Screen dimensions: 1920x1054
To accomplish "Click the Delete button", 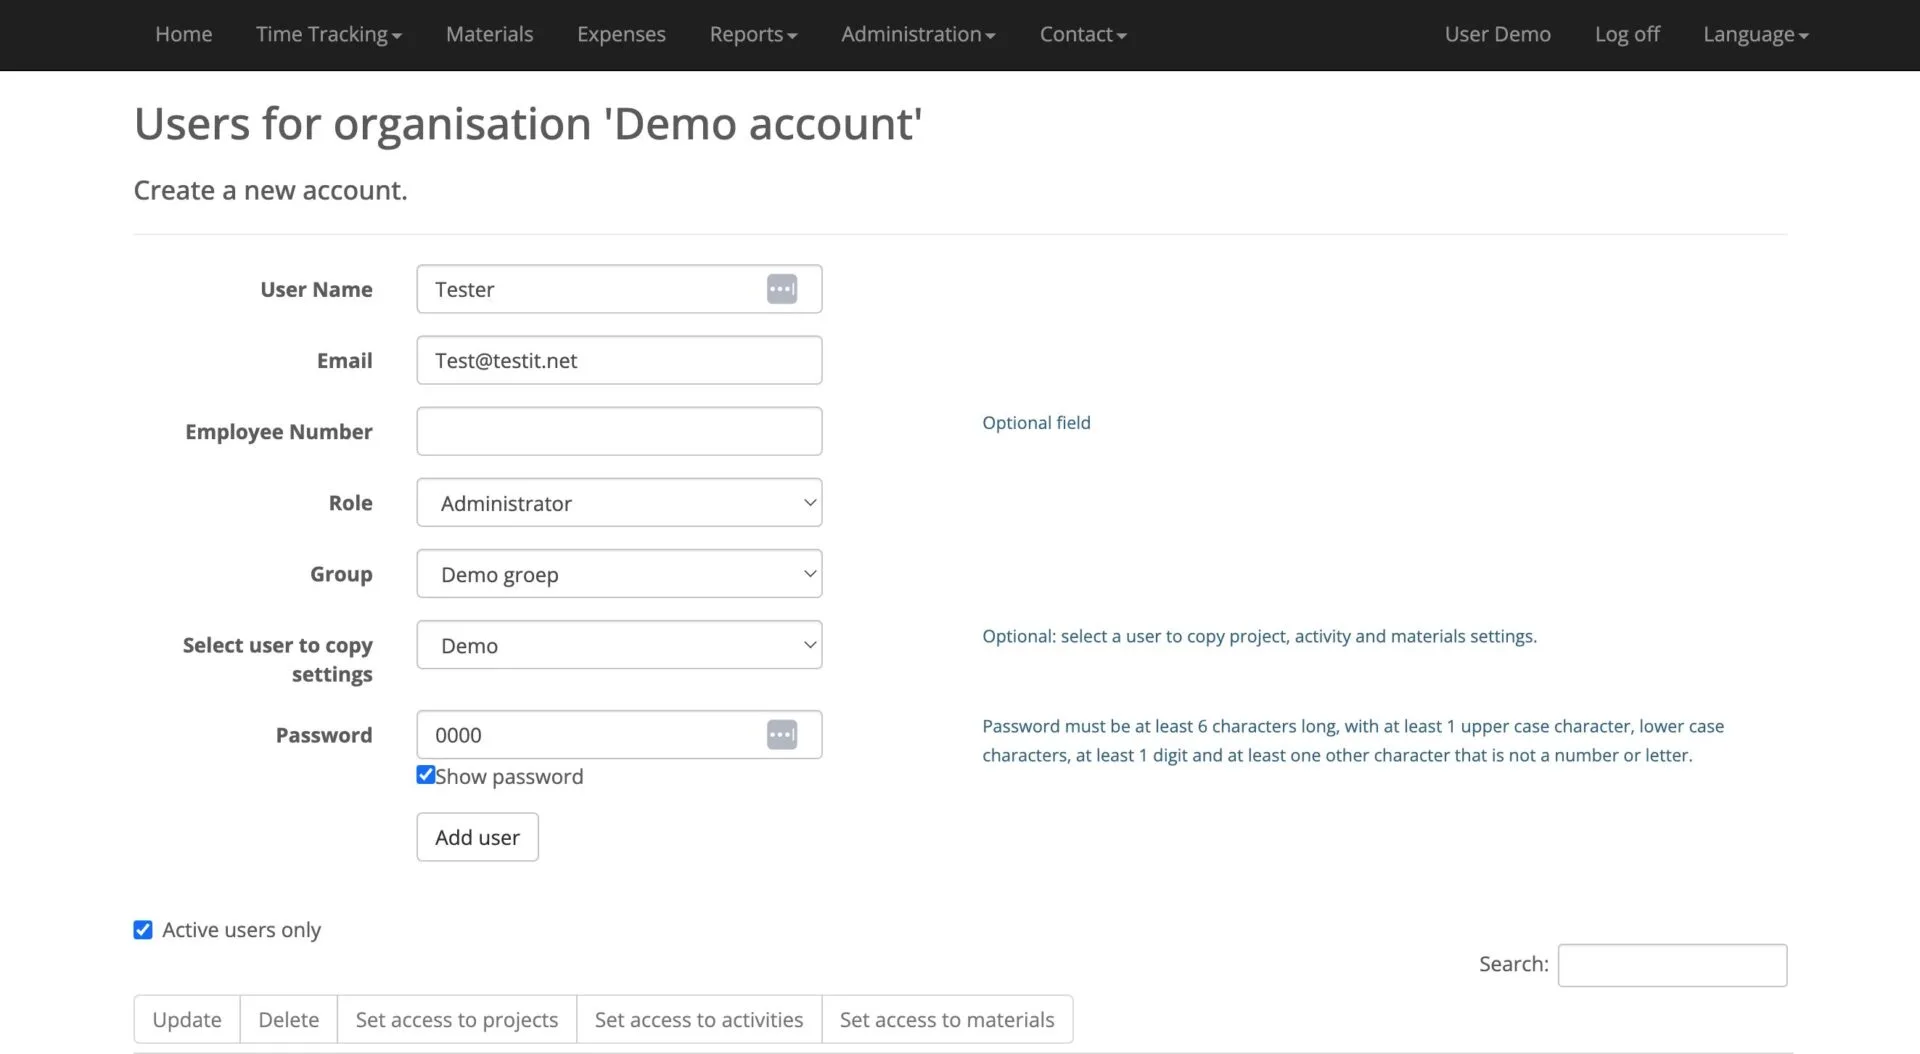I will click(x=288, y=1019).
